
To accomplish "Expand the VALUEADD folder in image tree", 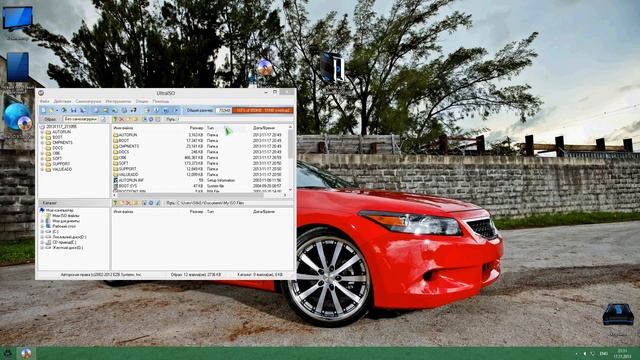I will click(x=42, y=169).
